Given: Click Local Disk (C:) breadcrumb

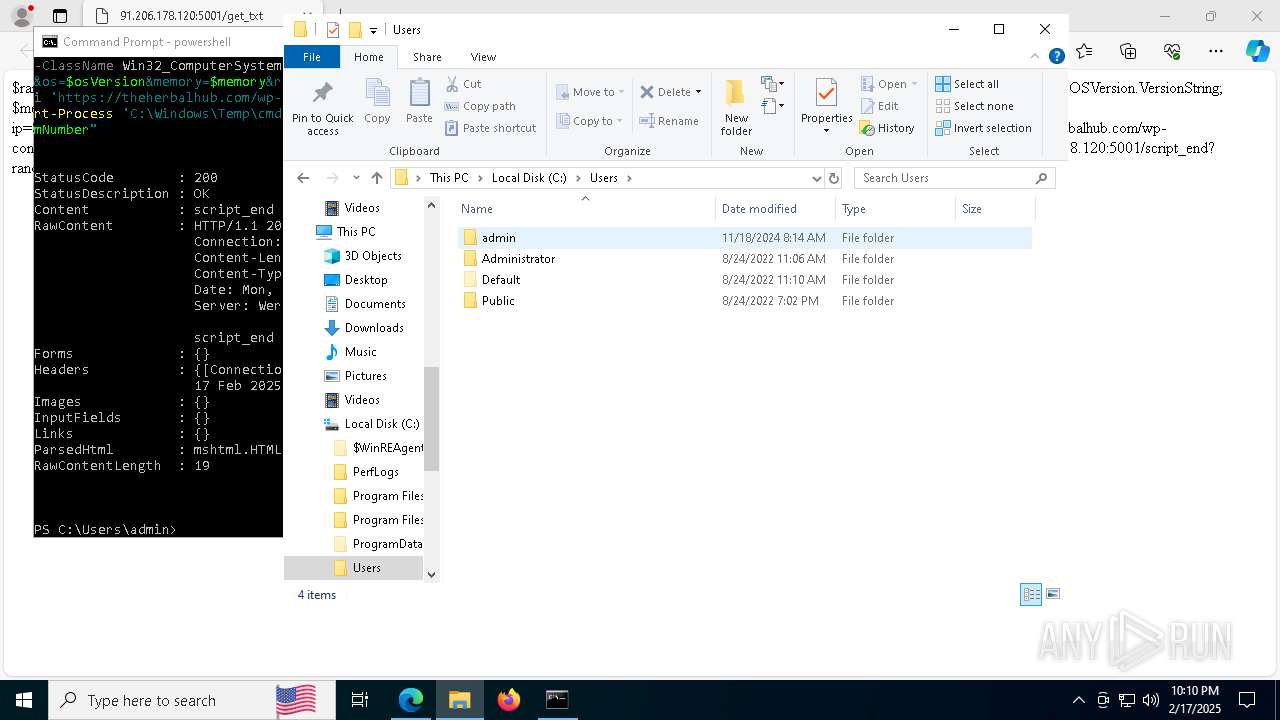Looking at the screenshot, I should pos(529,178).
